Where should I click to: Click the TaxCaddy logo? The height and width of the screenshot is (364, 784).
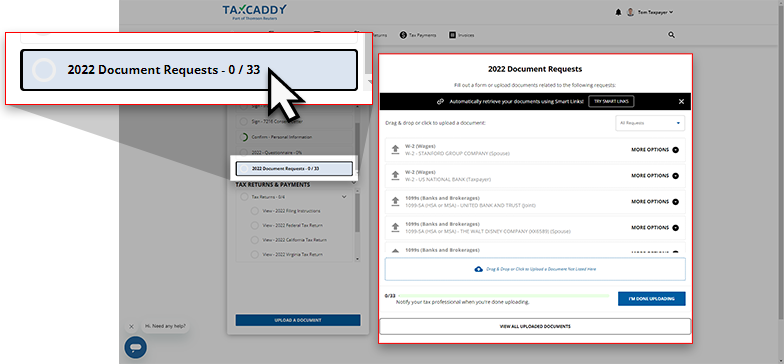(254, 12)
